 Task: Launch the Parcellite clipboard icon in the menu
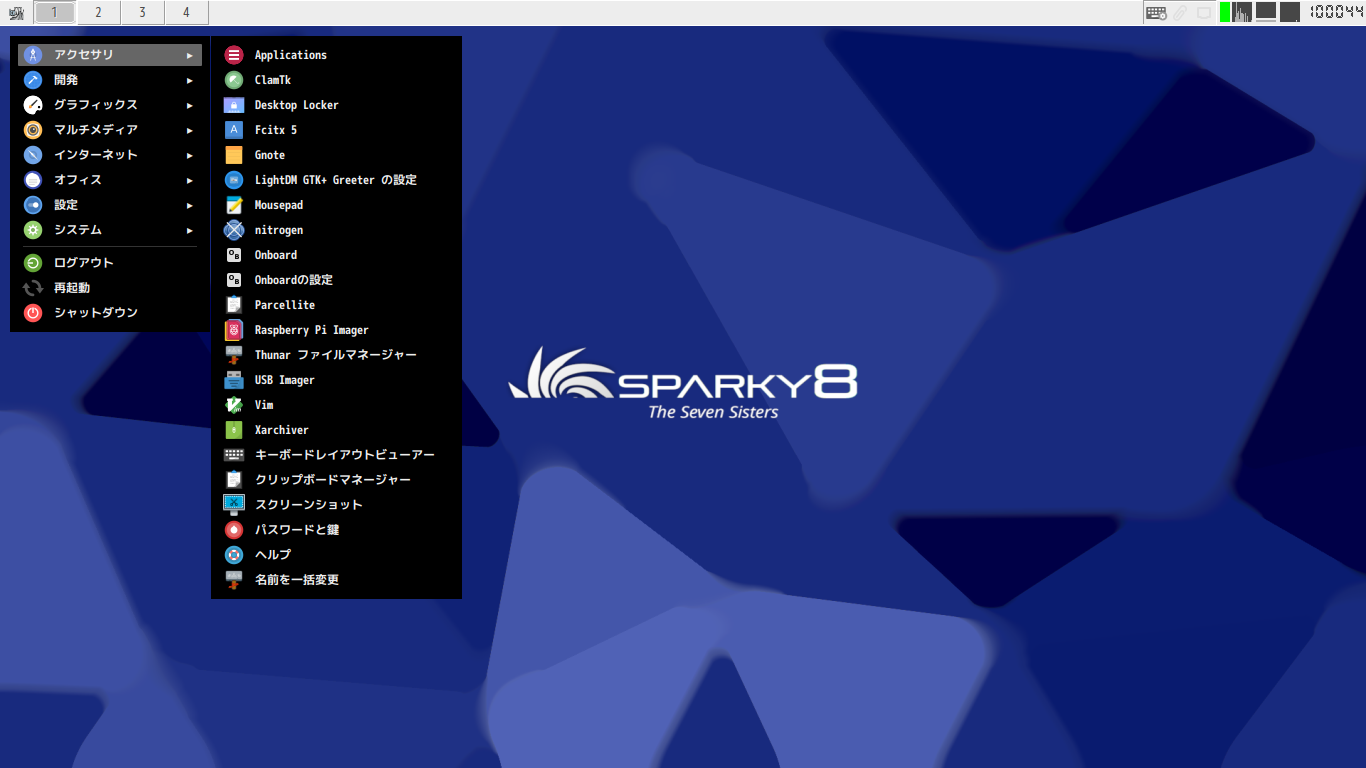coord(234,305)
